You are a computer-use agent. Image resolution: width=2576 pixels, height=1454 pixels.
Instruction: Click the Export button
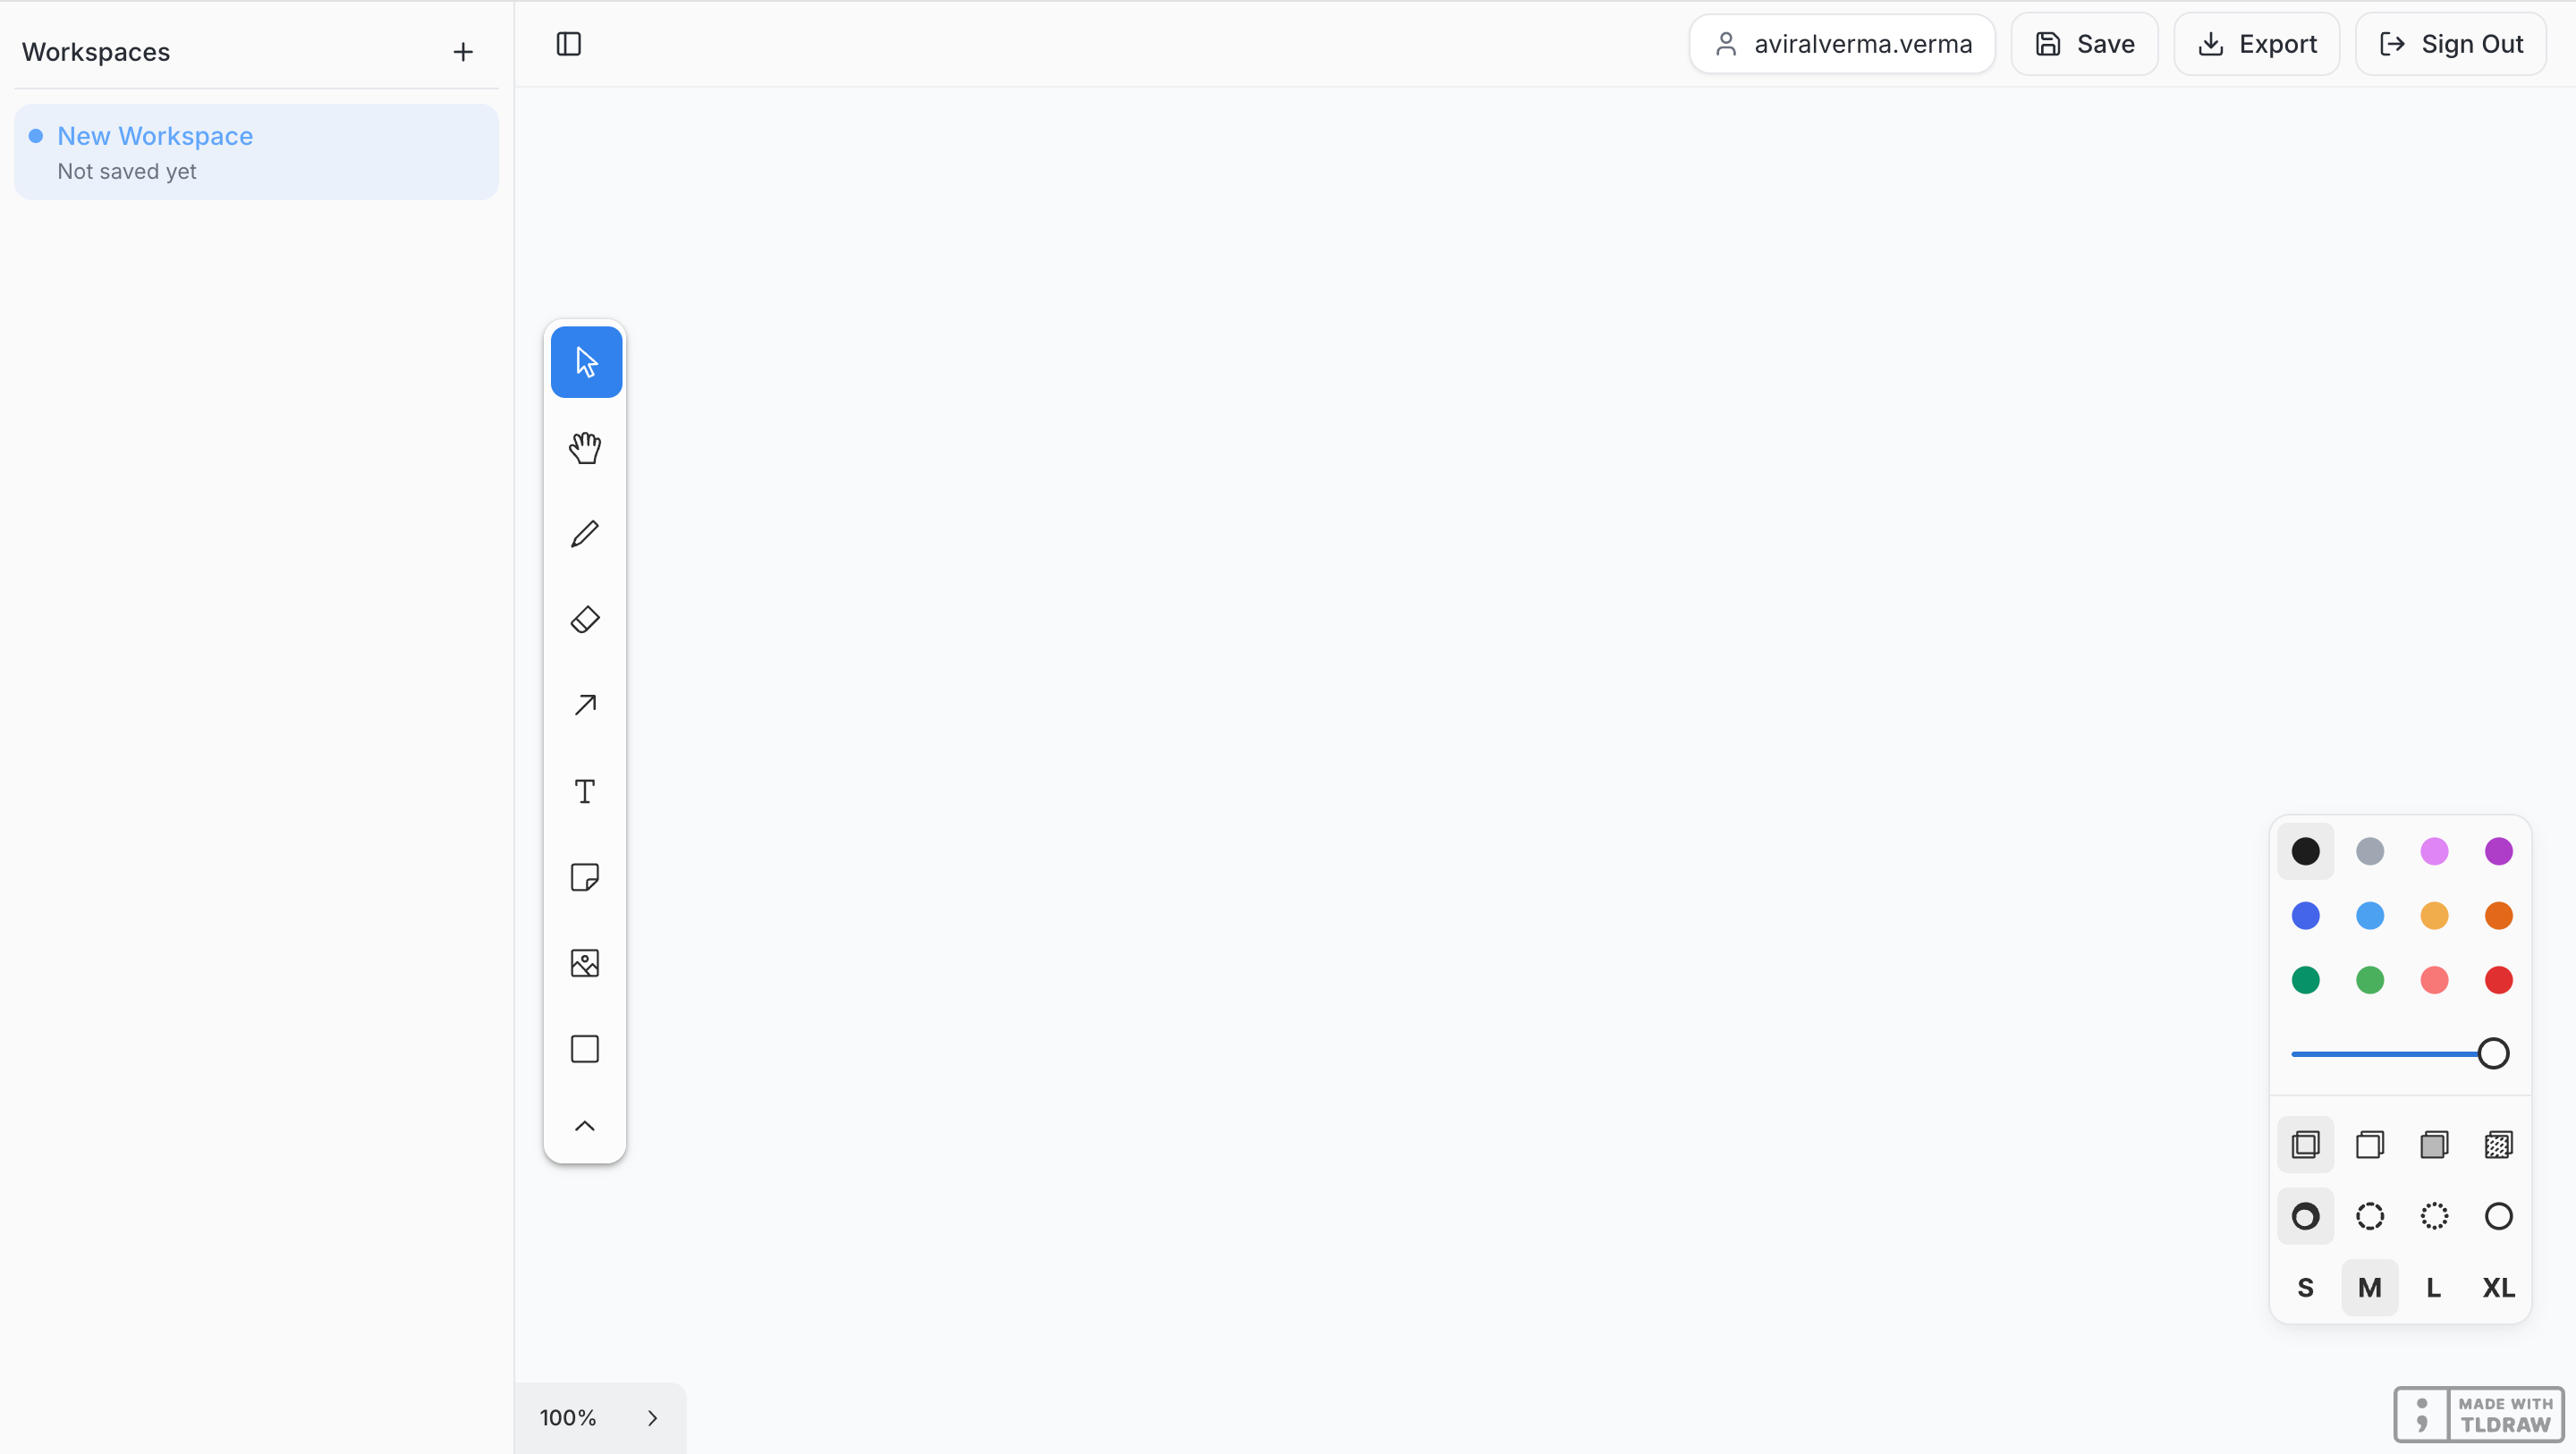point(2257,44)
